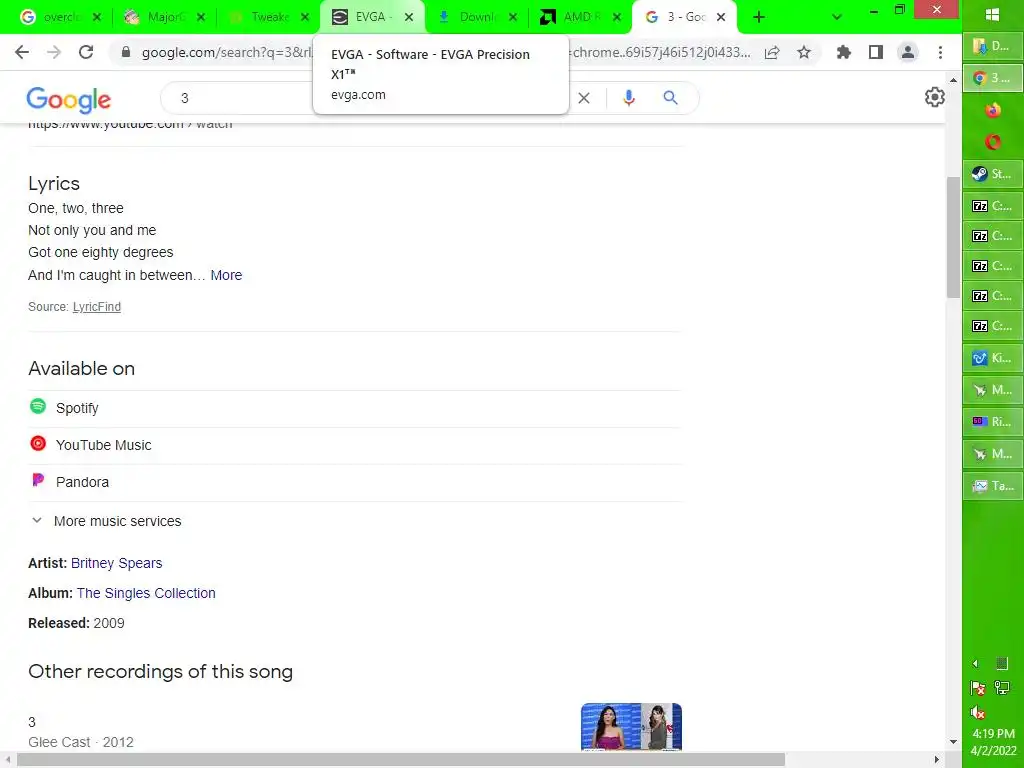The width and height of the screenshot is (1024, 768).
Task: Open the Glee Cast video thumbnail
Action: coord(631,727)
